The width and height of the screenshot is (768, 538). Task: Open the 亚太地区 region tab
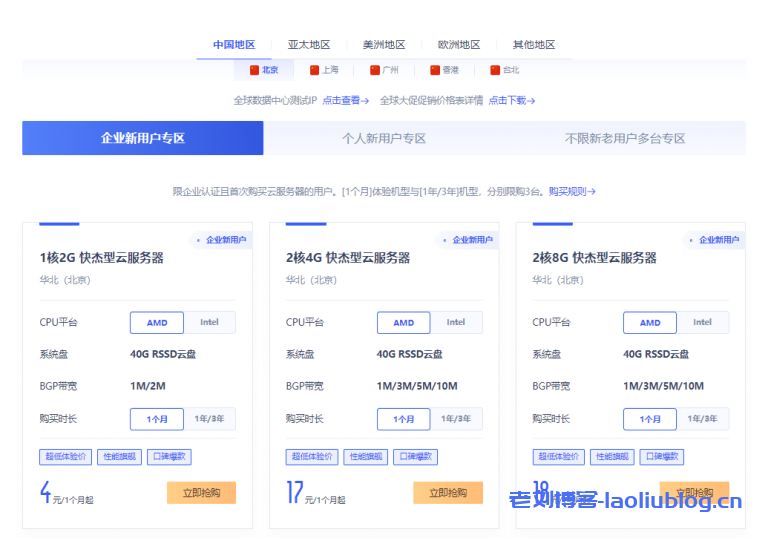point(308,44)
